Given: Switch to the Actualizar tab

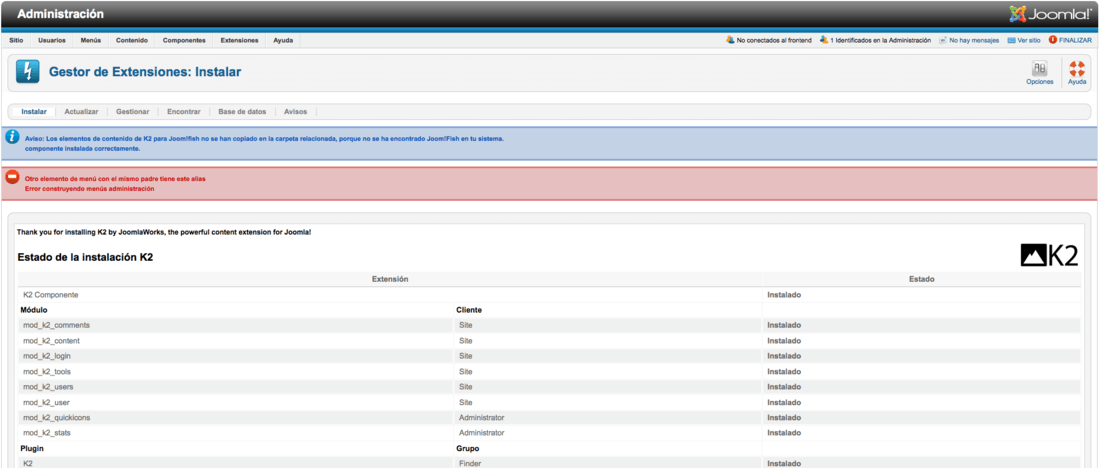Looking at the screenshot, I should 81,112.
